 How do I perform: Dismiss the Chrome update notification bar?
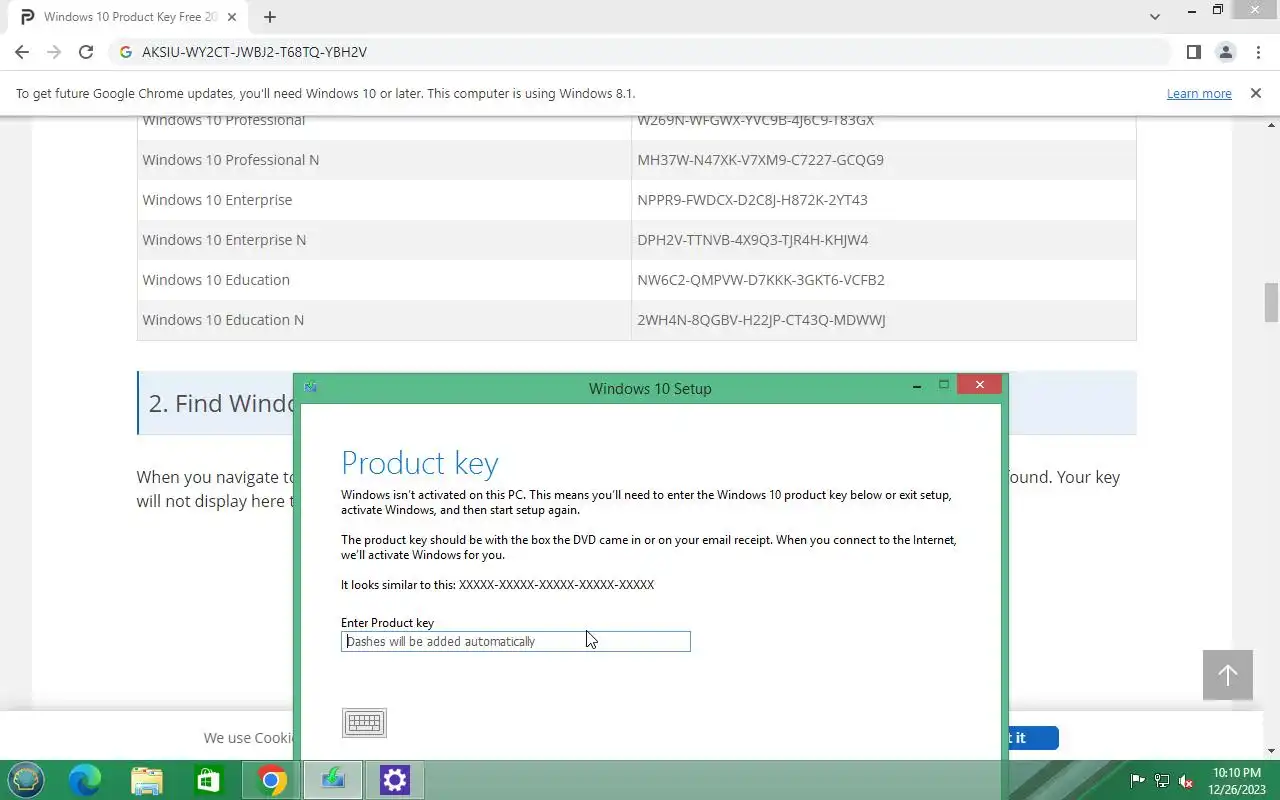click(1255, 93)
